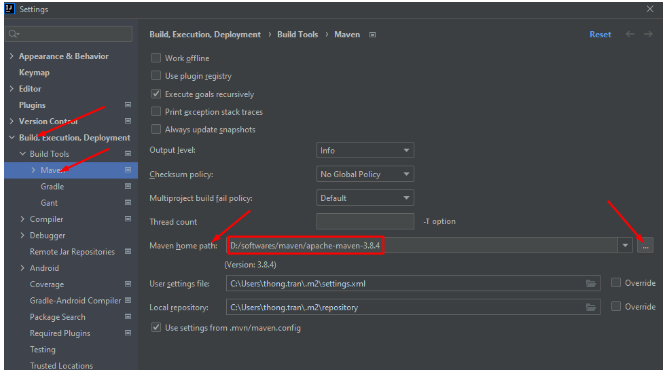The height and width of the screenshot is (370, 669).
Task: Click the project-level icon next to Version Control
Action: coord(128,121)
